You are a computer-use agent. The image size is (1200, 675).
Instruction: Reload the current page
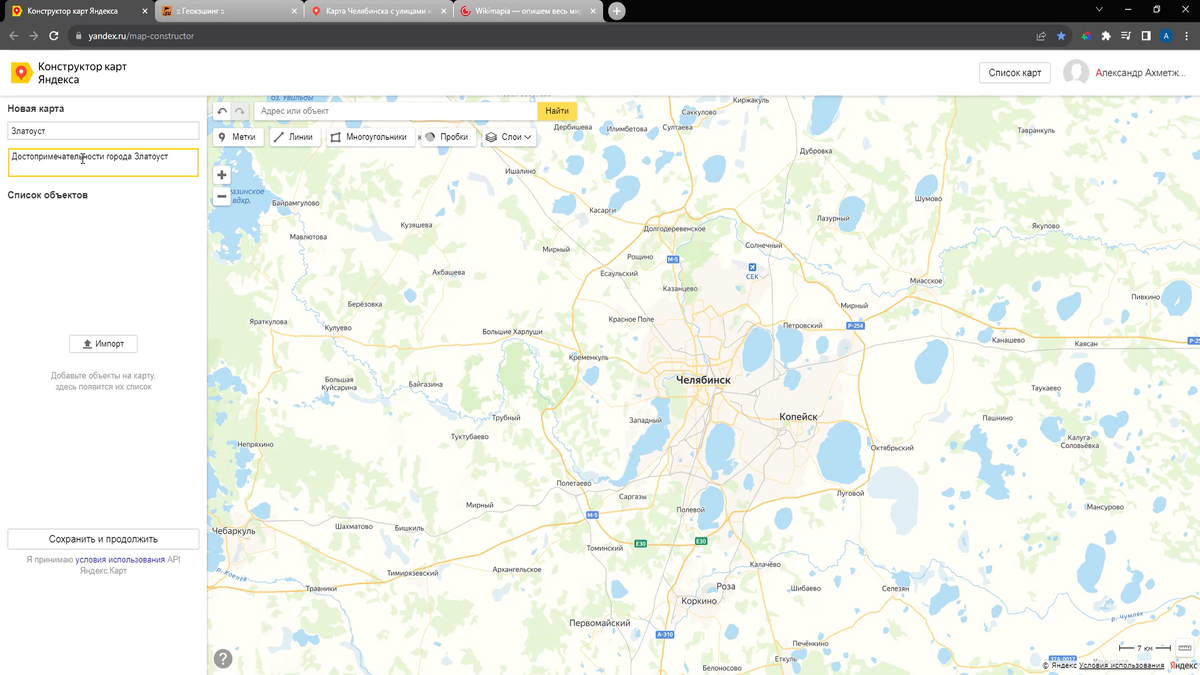point(54,36)
